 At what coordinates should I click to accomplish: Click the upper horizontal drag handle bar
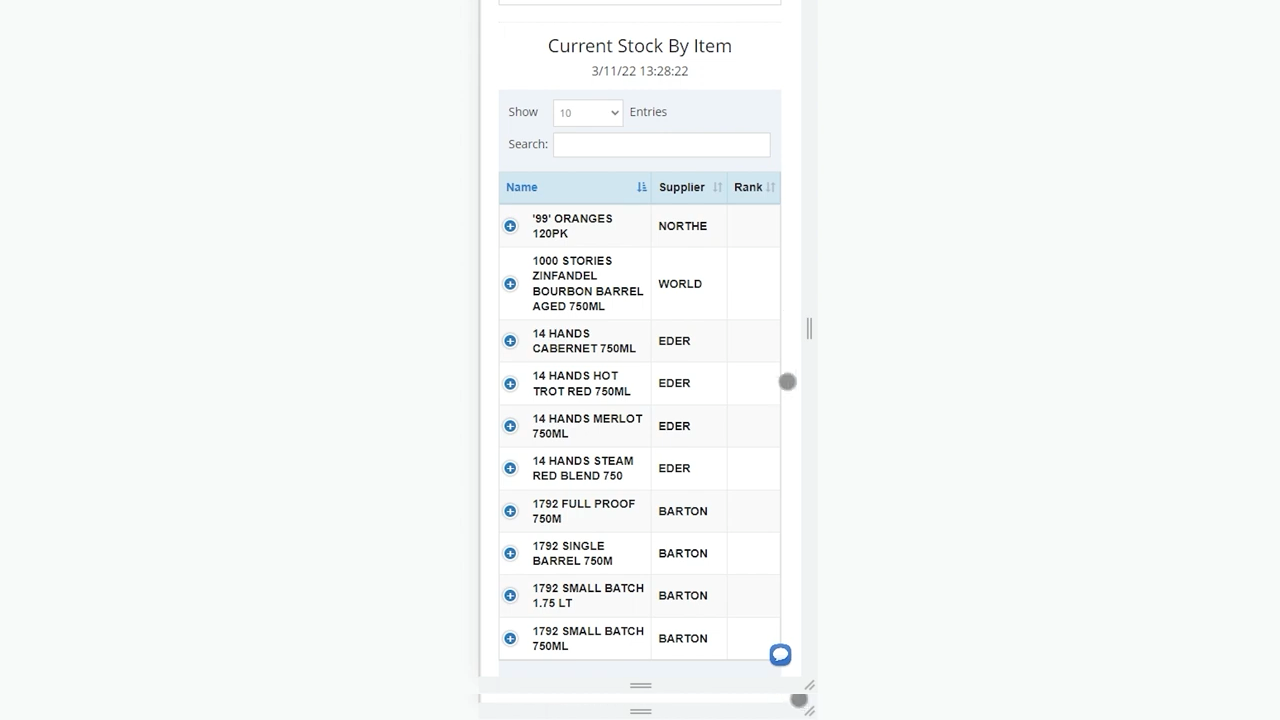[x=641, y=686]
